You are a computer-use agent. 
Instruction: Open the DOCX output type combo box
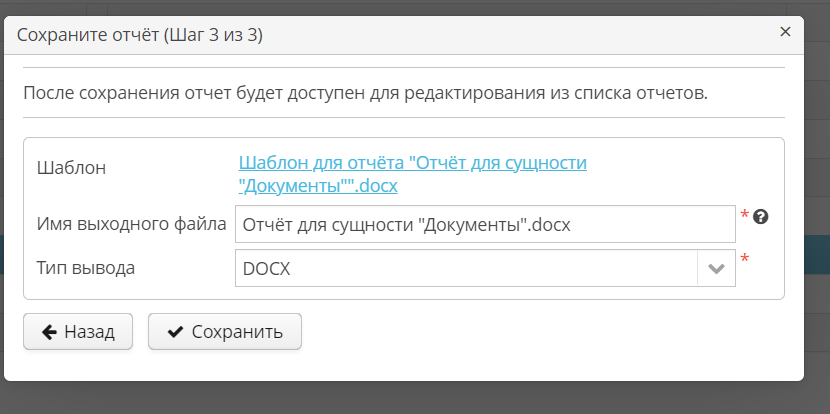pyautogui.click(x=466, y=269)
